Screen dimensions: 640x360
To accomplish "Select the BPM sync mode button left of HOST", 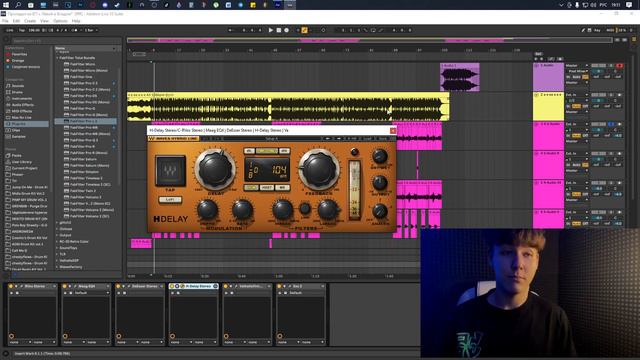I will click(251, 187).
